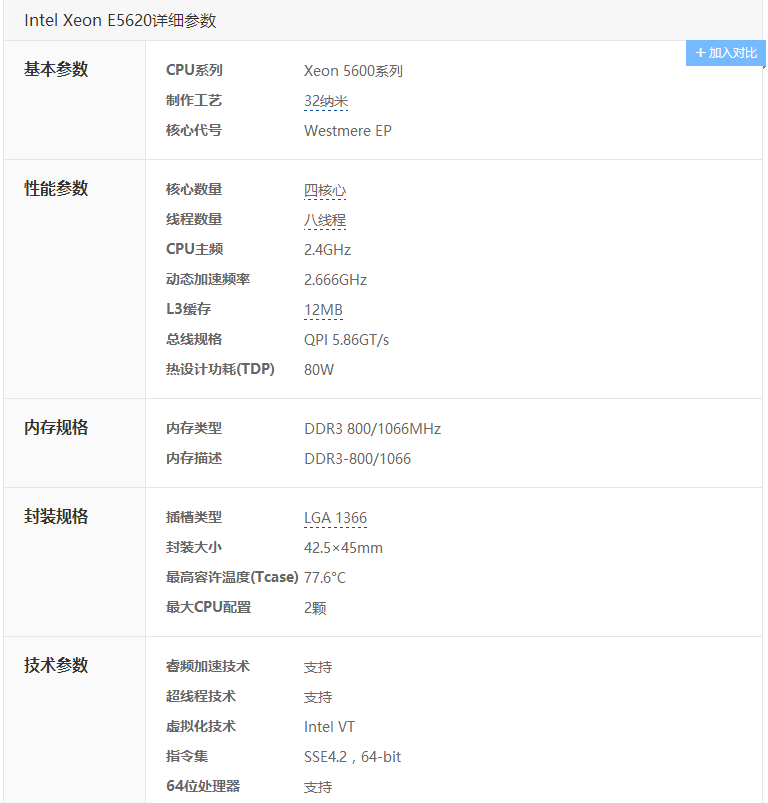Open the 八线程 thread count link
Image resolution: width=768 pixels, height=803 pixels.
[x=325, y=220]
